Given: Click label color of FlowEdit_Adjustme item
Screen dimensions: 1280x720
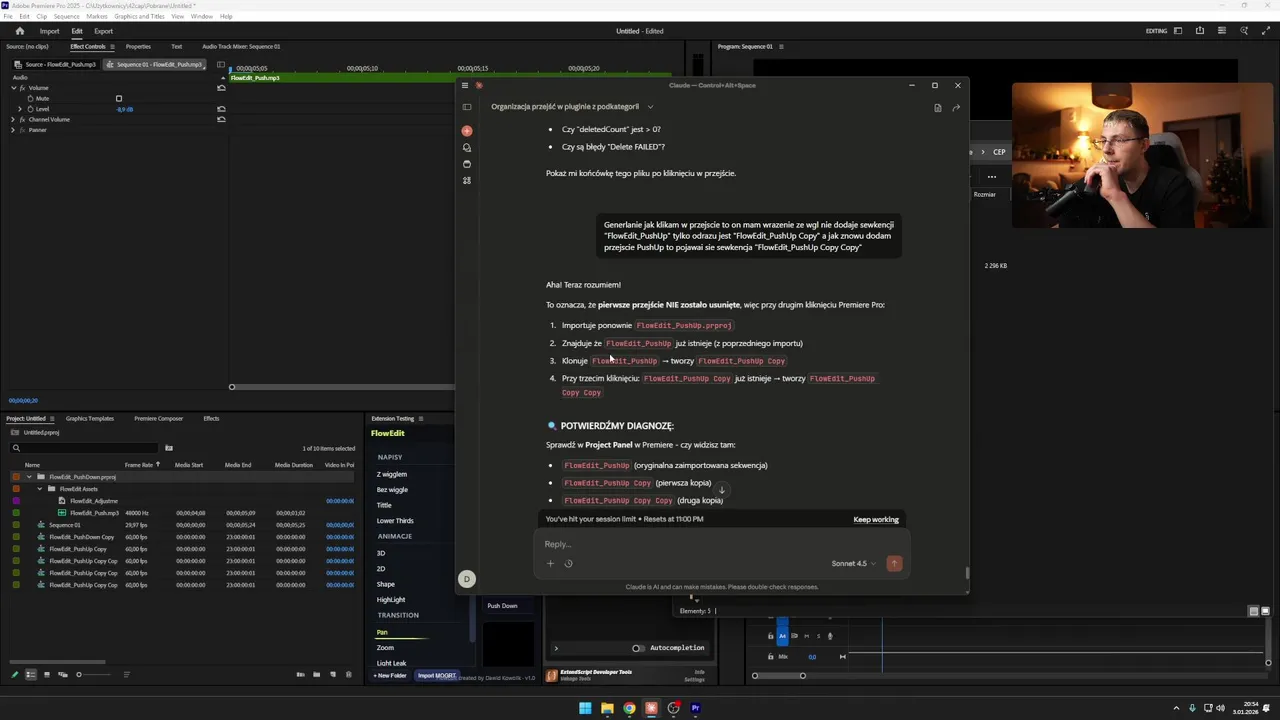Looking at the screenshot, I should (16, 501).
